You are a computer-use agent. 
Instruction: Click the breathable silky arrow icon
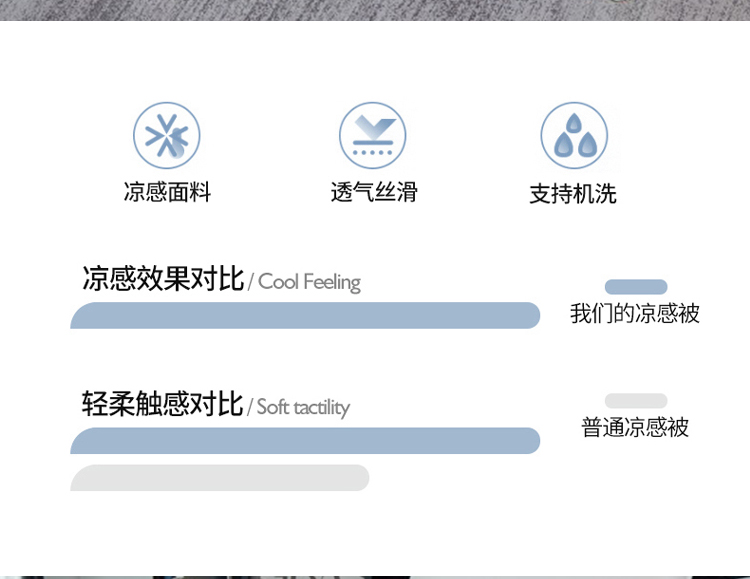pyautogui.click(x=373, y=135)
